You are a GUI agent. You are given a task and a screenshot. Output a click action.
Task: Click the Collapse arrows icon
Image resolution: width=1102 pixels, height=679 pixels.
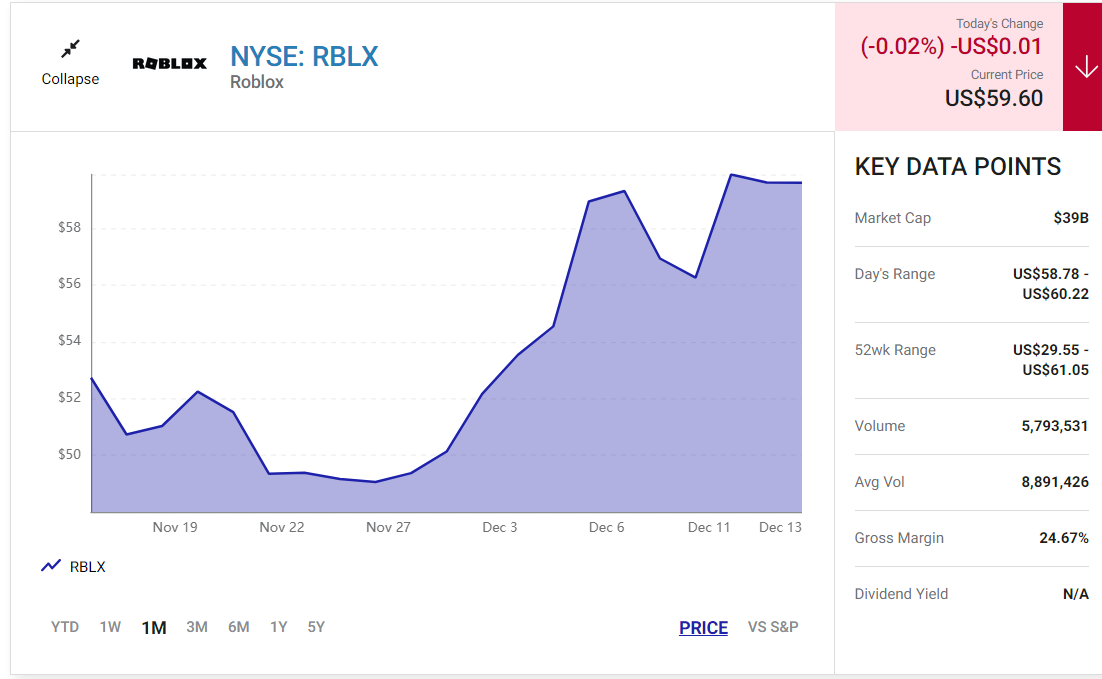pyautogui.click(x=70, y=48)
